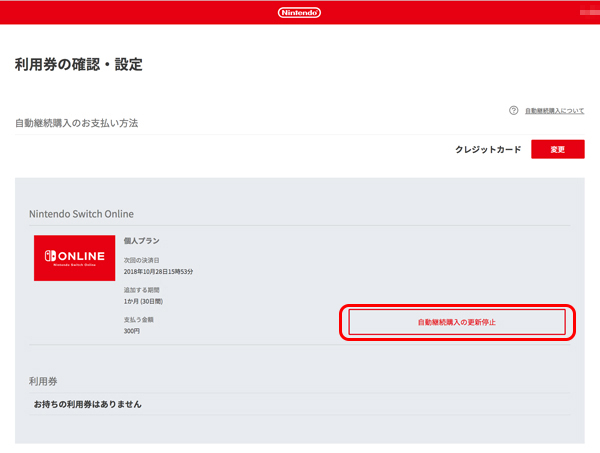600x453 pixels.
Task: Click the Nintendo Switch Online thumbnail image
Action: click(75, 258)
